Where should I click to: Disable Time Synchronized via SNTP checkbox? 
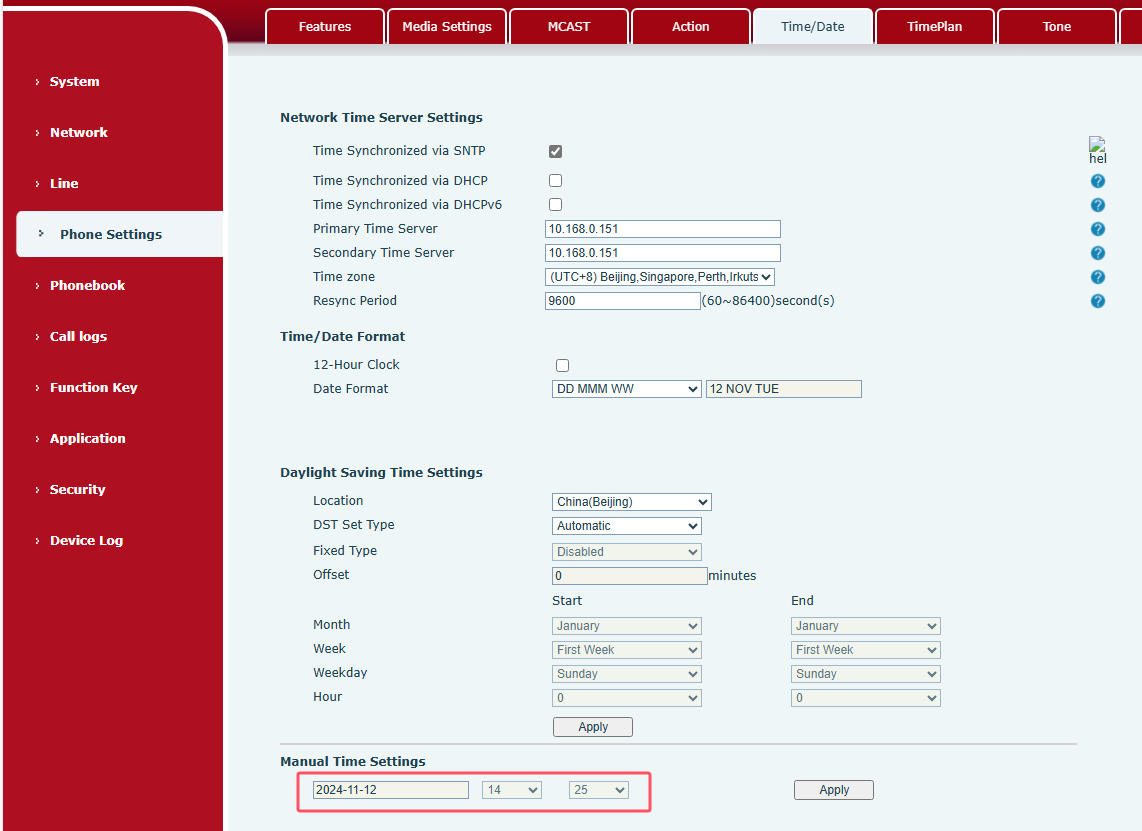(555, 151)
